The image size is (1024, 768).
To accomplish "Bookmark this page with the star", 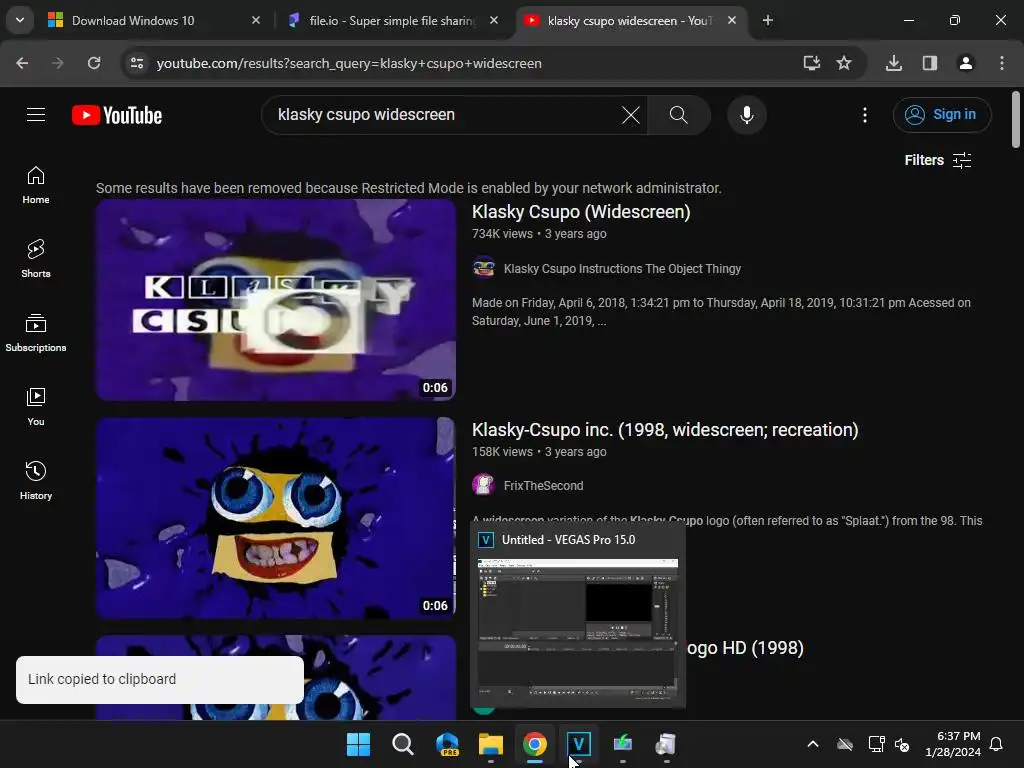I will tap(844, 63).
